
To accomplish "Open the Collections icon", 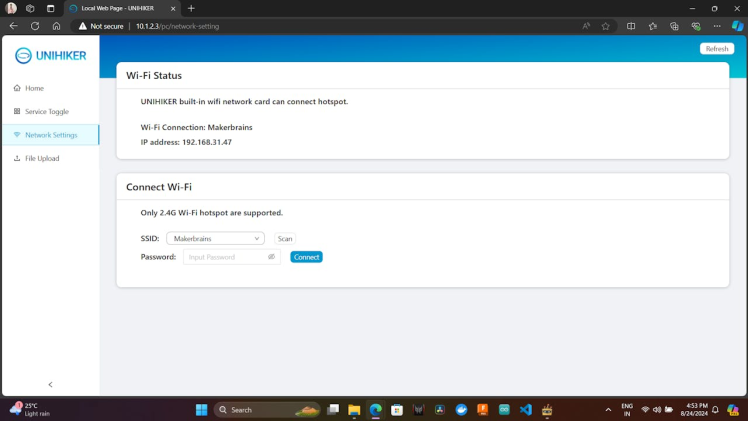I will [674, 26].
